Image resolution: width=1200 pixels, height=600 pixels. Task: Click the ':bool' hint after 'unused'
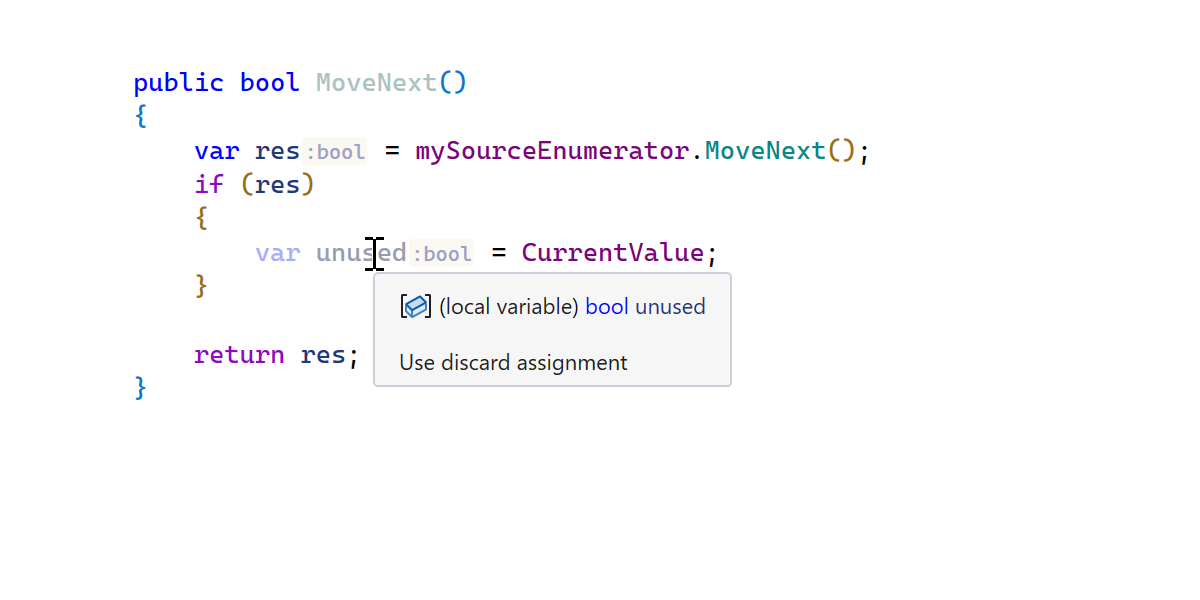point(441,254)
